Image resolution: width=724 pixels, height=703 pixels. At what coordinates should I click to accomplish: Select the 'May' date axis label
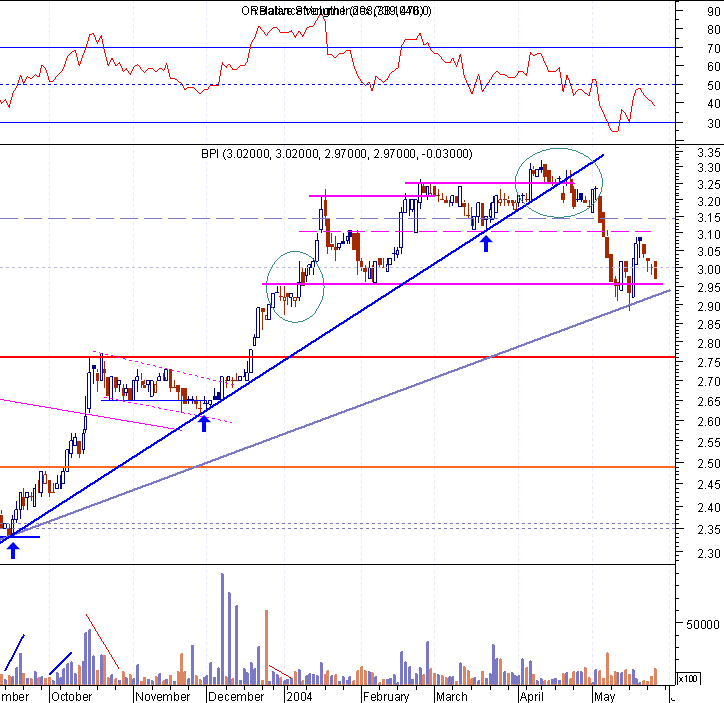pos(604,696)
